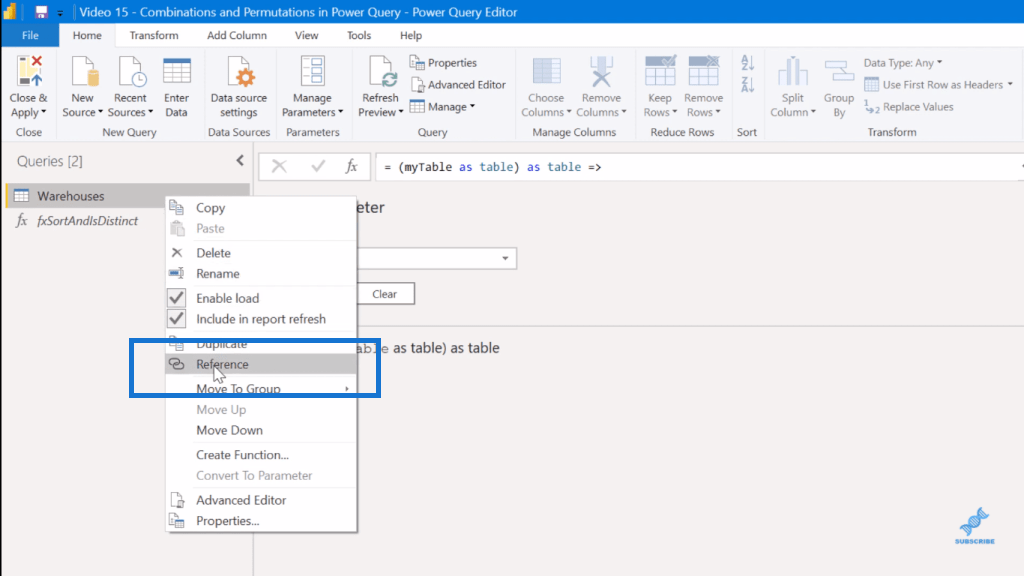Screen dimensions: 1024x576
Task: Cancel the formula with the X icon
Action: 279,167
